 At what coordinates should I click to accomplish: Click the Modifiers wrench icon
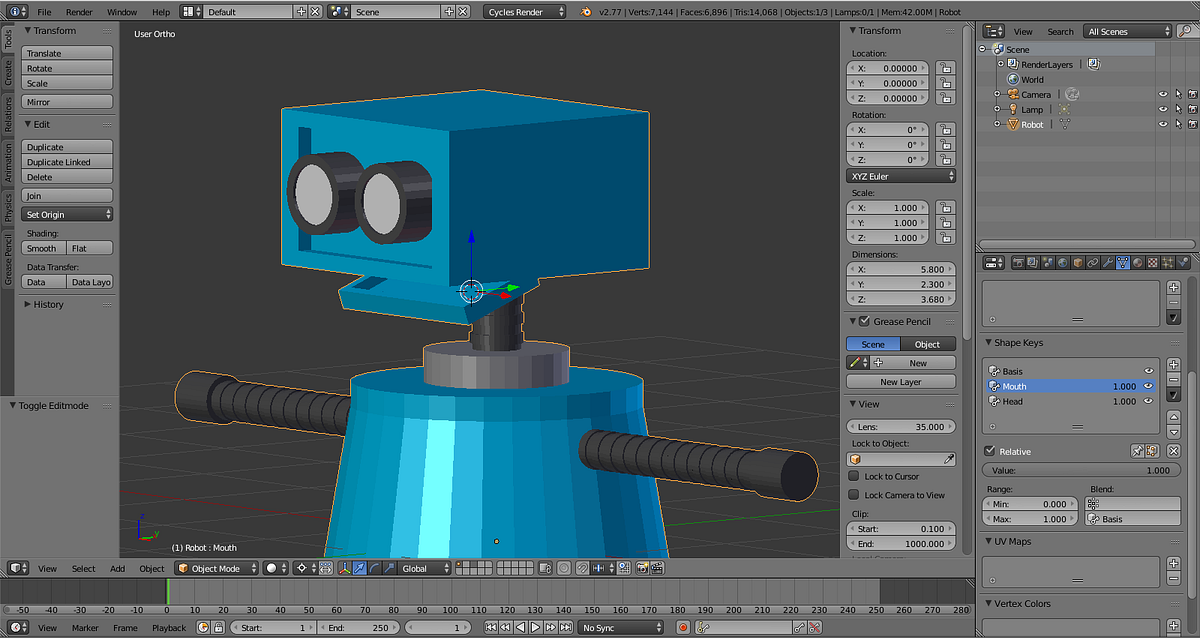1107,263
